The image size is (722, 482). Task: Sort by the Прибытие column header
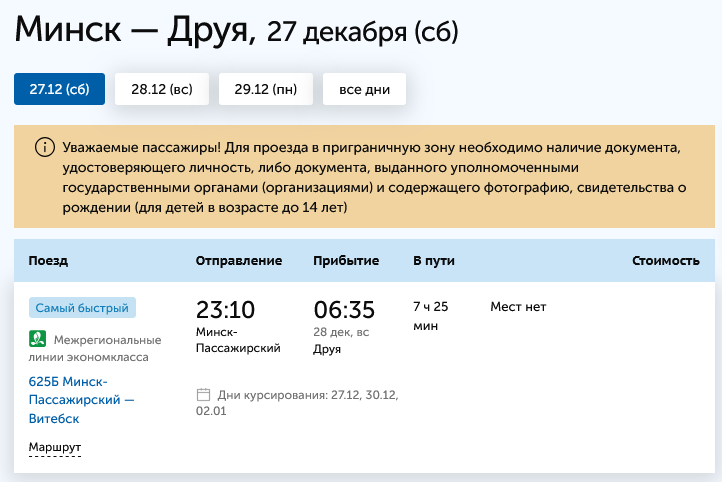(x=346, y=261)
